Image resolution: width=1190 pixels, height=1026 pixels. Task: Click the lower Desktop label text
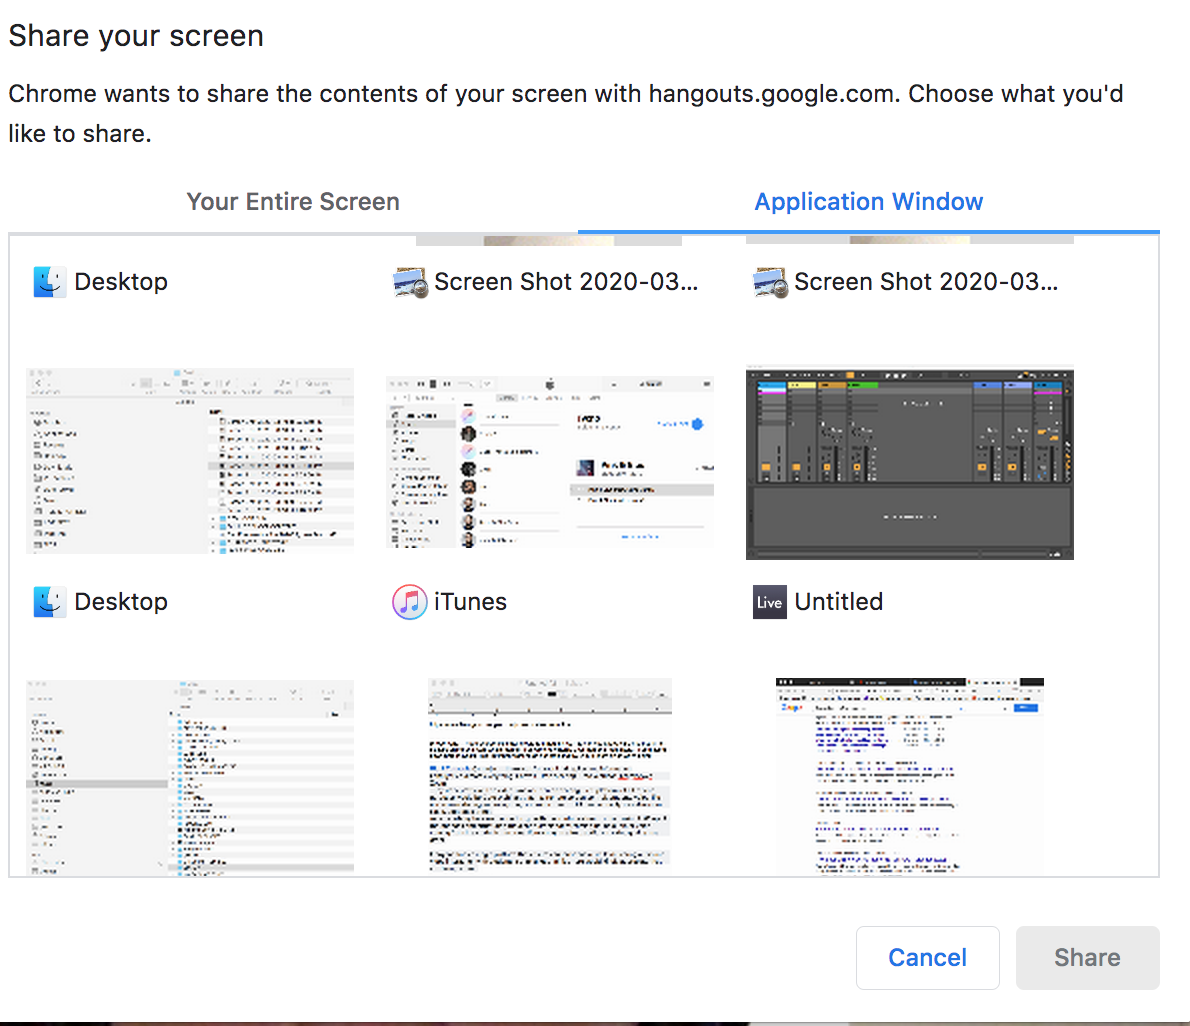[121, 602]
